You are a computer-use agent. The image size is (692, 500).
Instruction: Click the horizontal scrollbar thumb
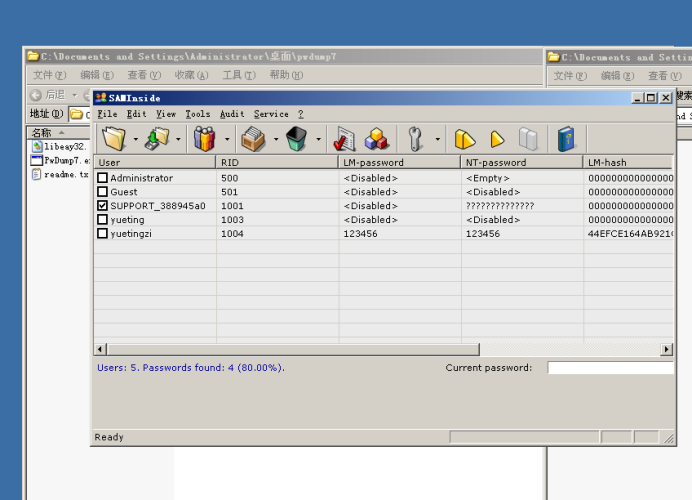click(x=293, y=350)
